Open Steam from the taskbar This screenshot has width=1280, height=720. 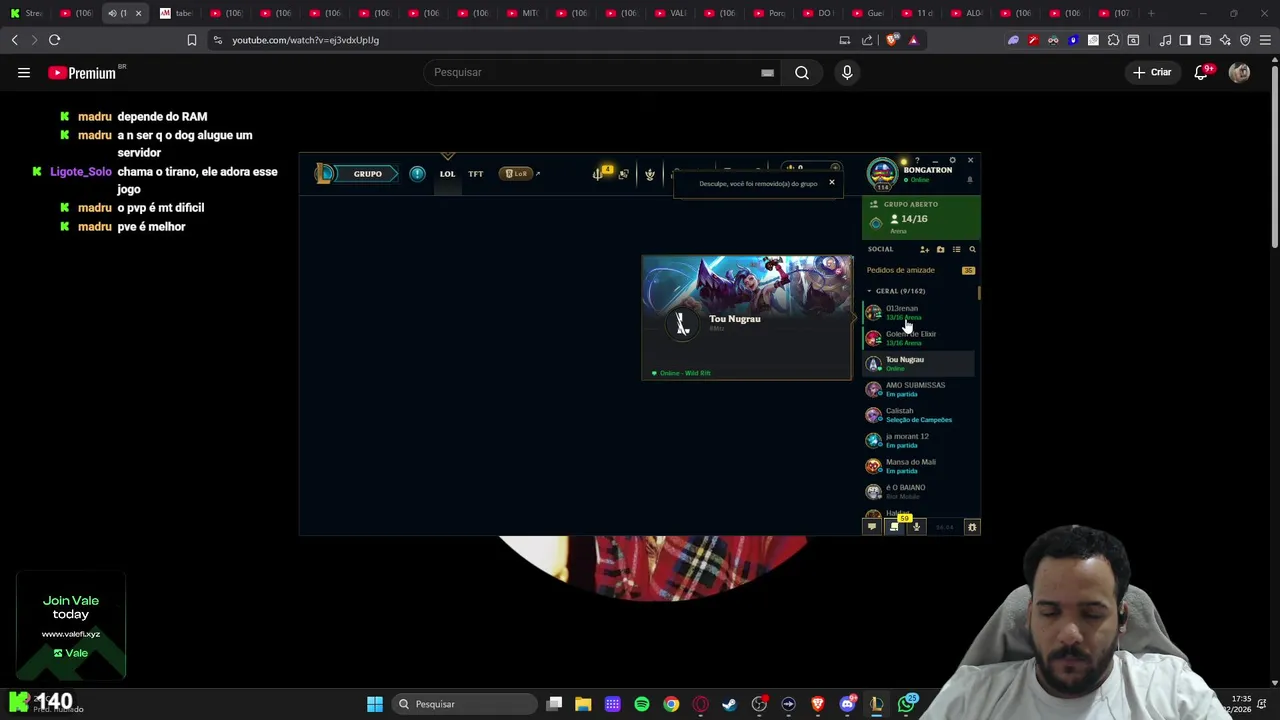coord(729,704)
